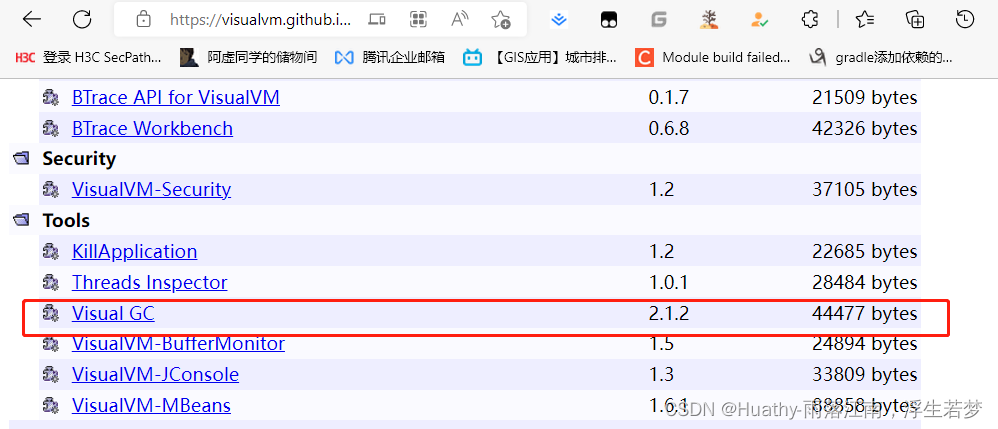Open the Visual GC plugin link

[x=113, y=313]
